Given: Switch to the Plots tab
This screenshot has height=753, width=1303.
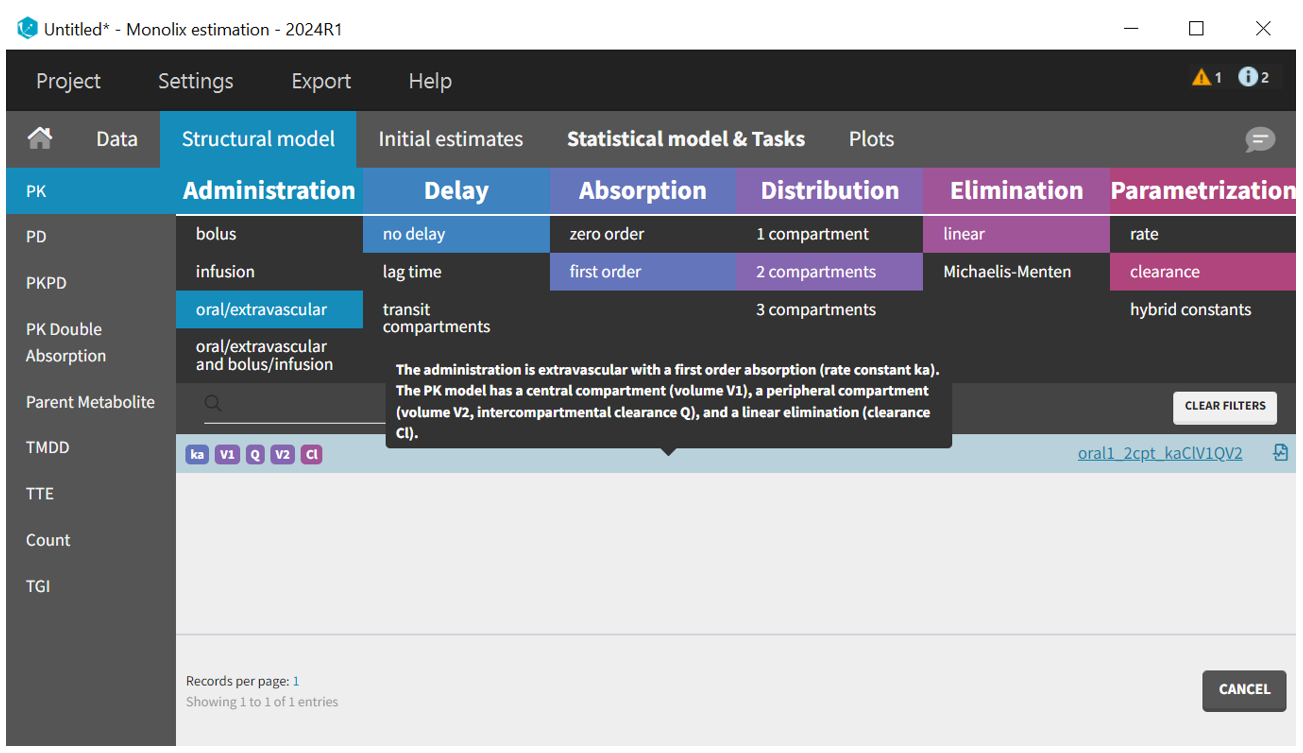Looking at the screenshot, I should [871, 139].
